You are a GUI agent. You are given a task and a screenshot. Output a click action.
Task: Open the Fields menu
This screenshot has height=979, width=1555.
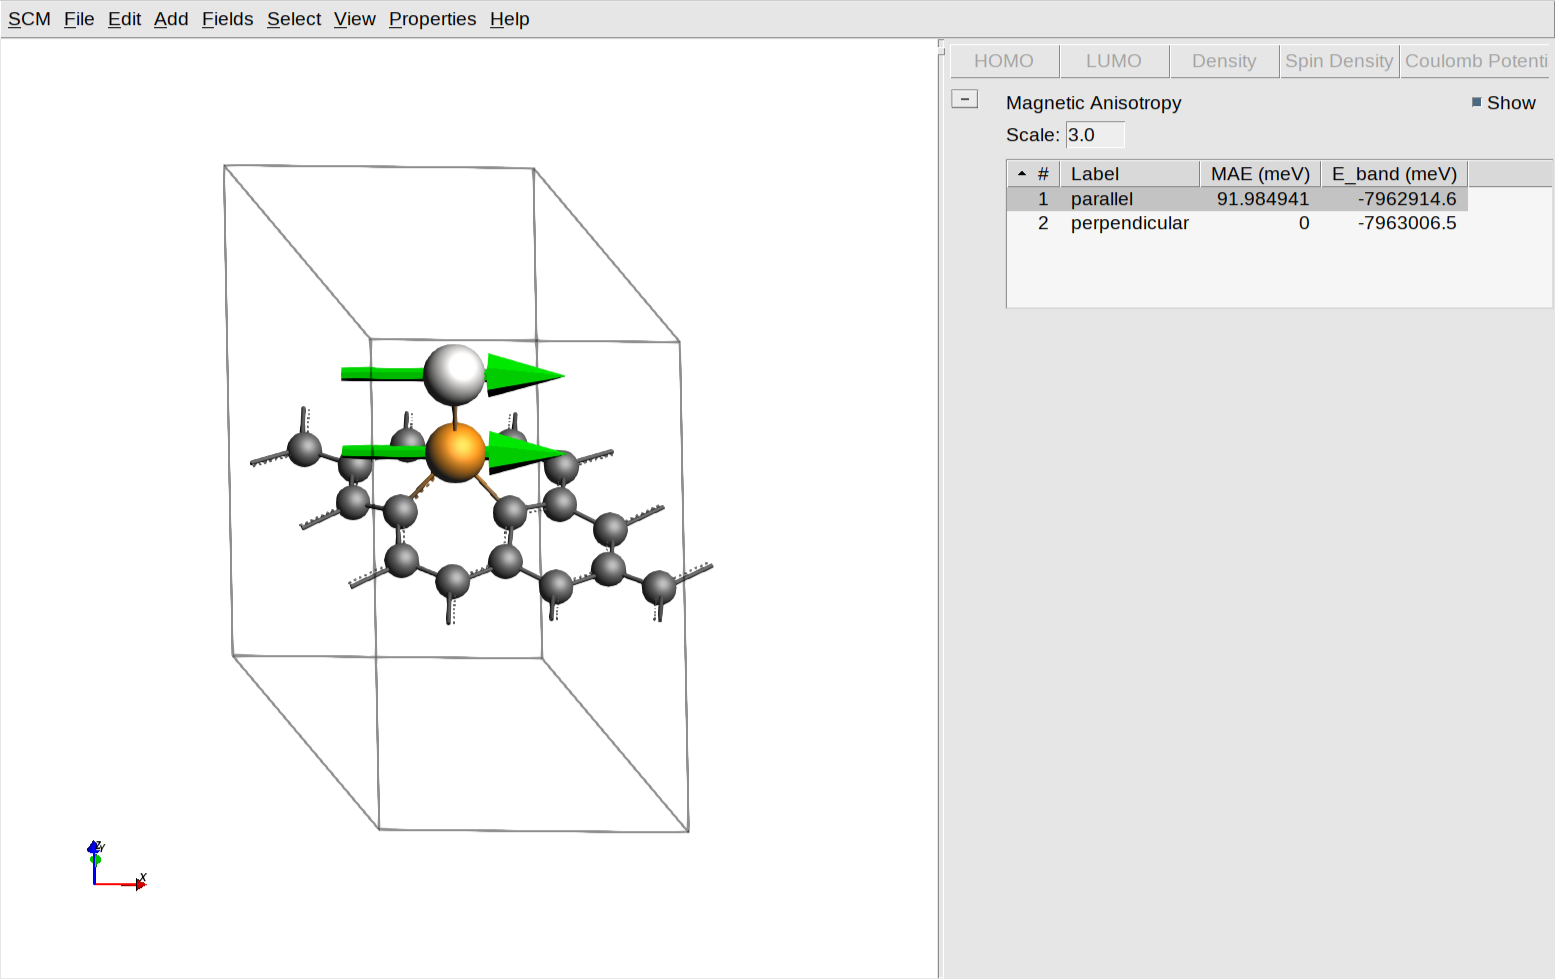(227, 18)
